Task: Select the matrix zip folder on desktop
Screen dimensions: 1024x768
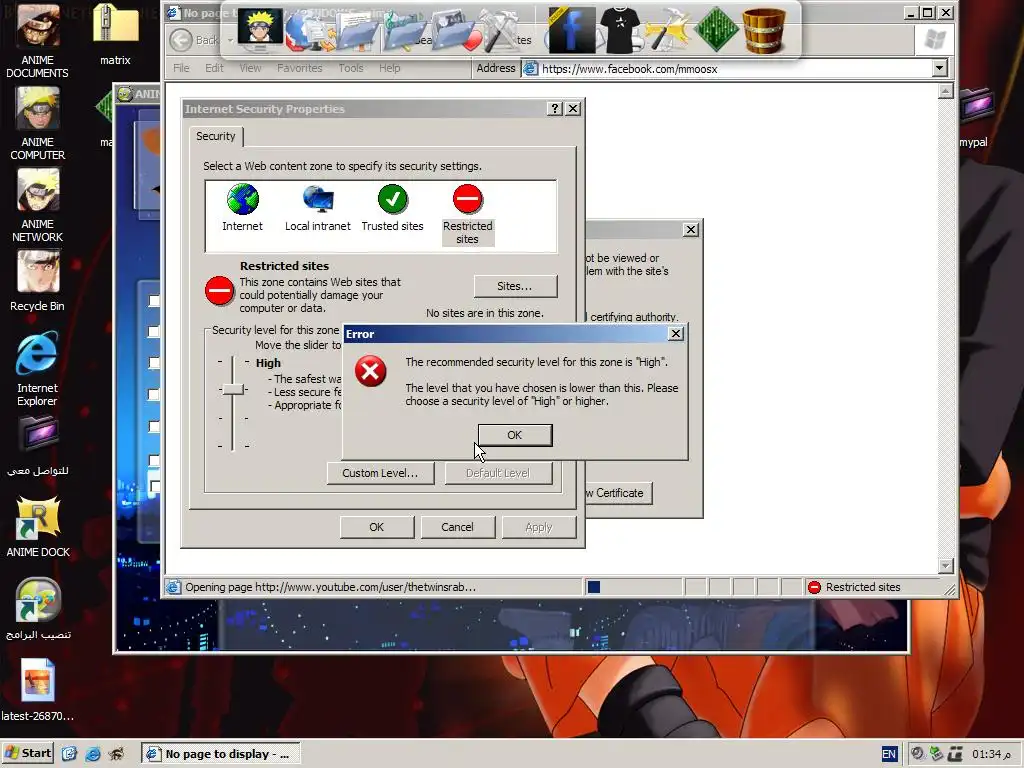Action: [116, 35]
